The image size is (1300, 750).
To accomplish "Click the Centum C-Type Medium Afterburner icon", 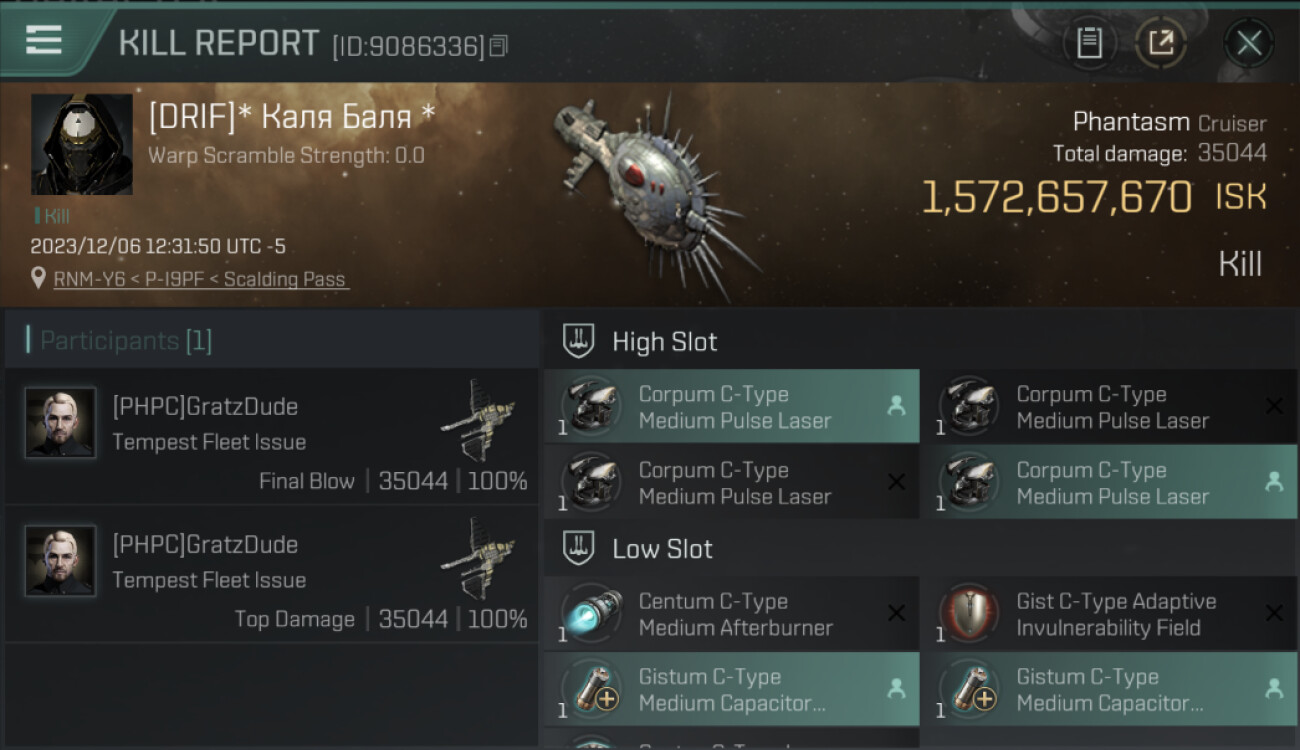I will tap(591, 614).
